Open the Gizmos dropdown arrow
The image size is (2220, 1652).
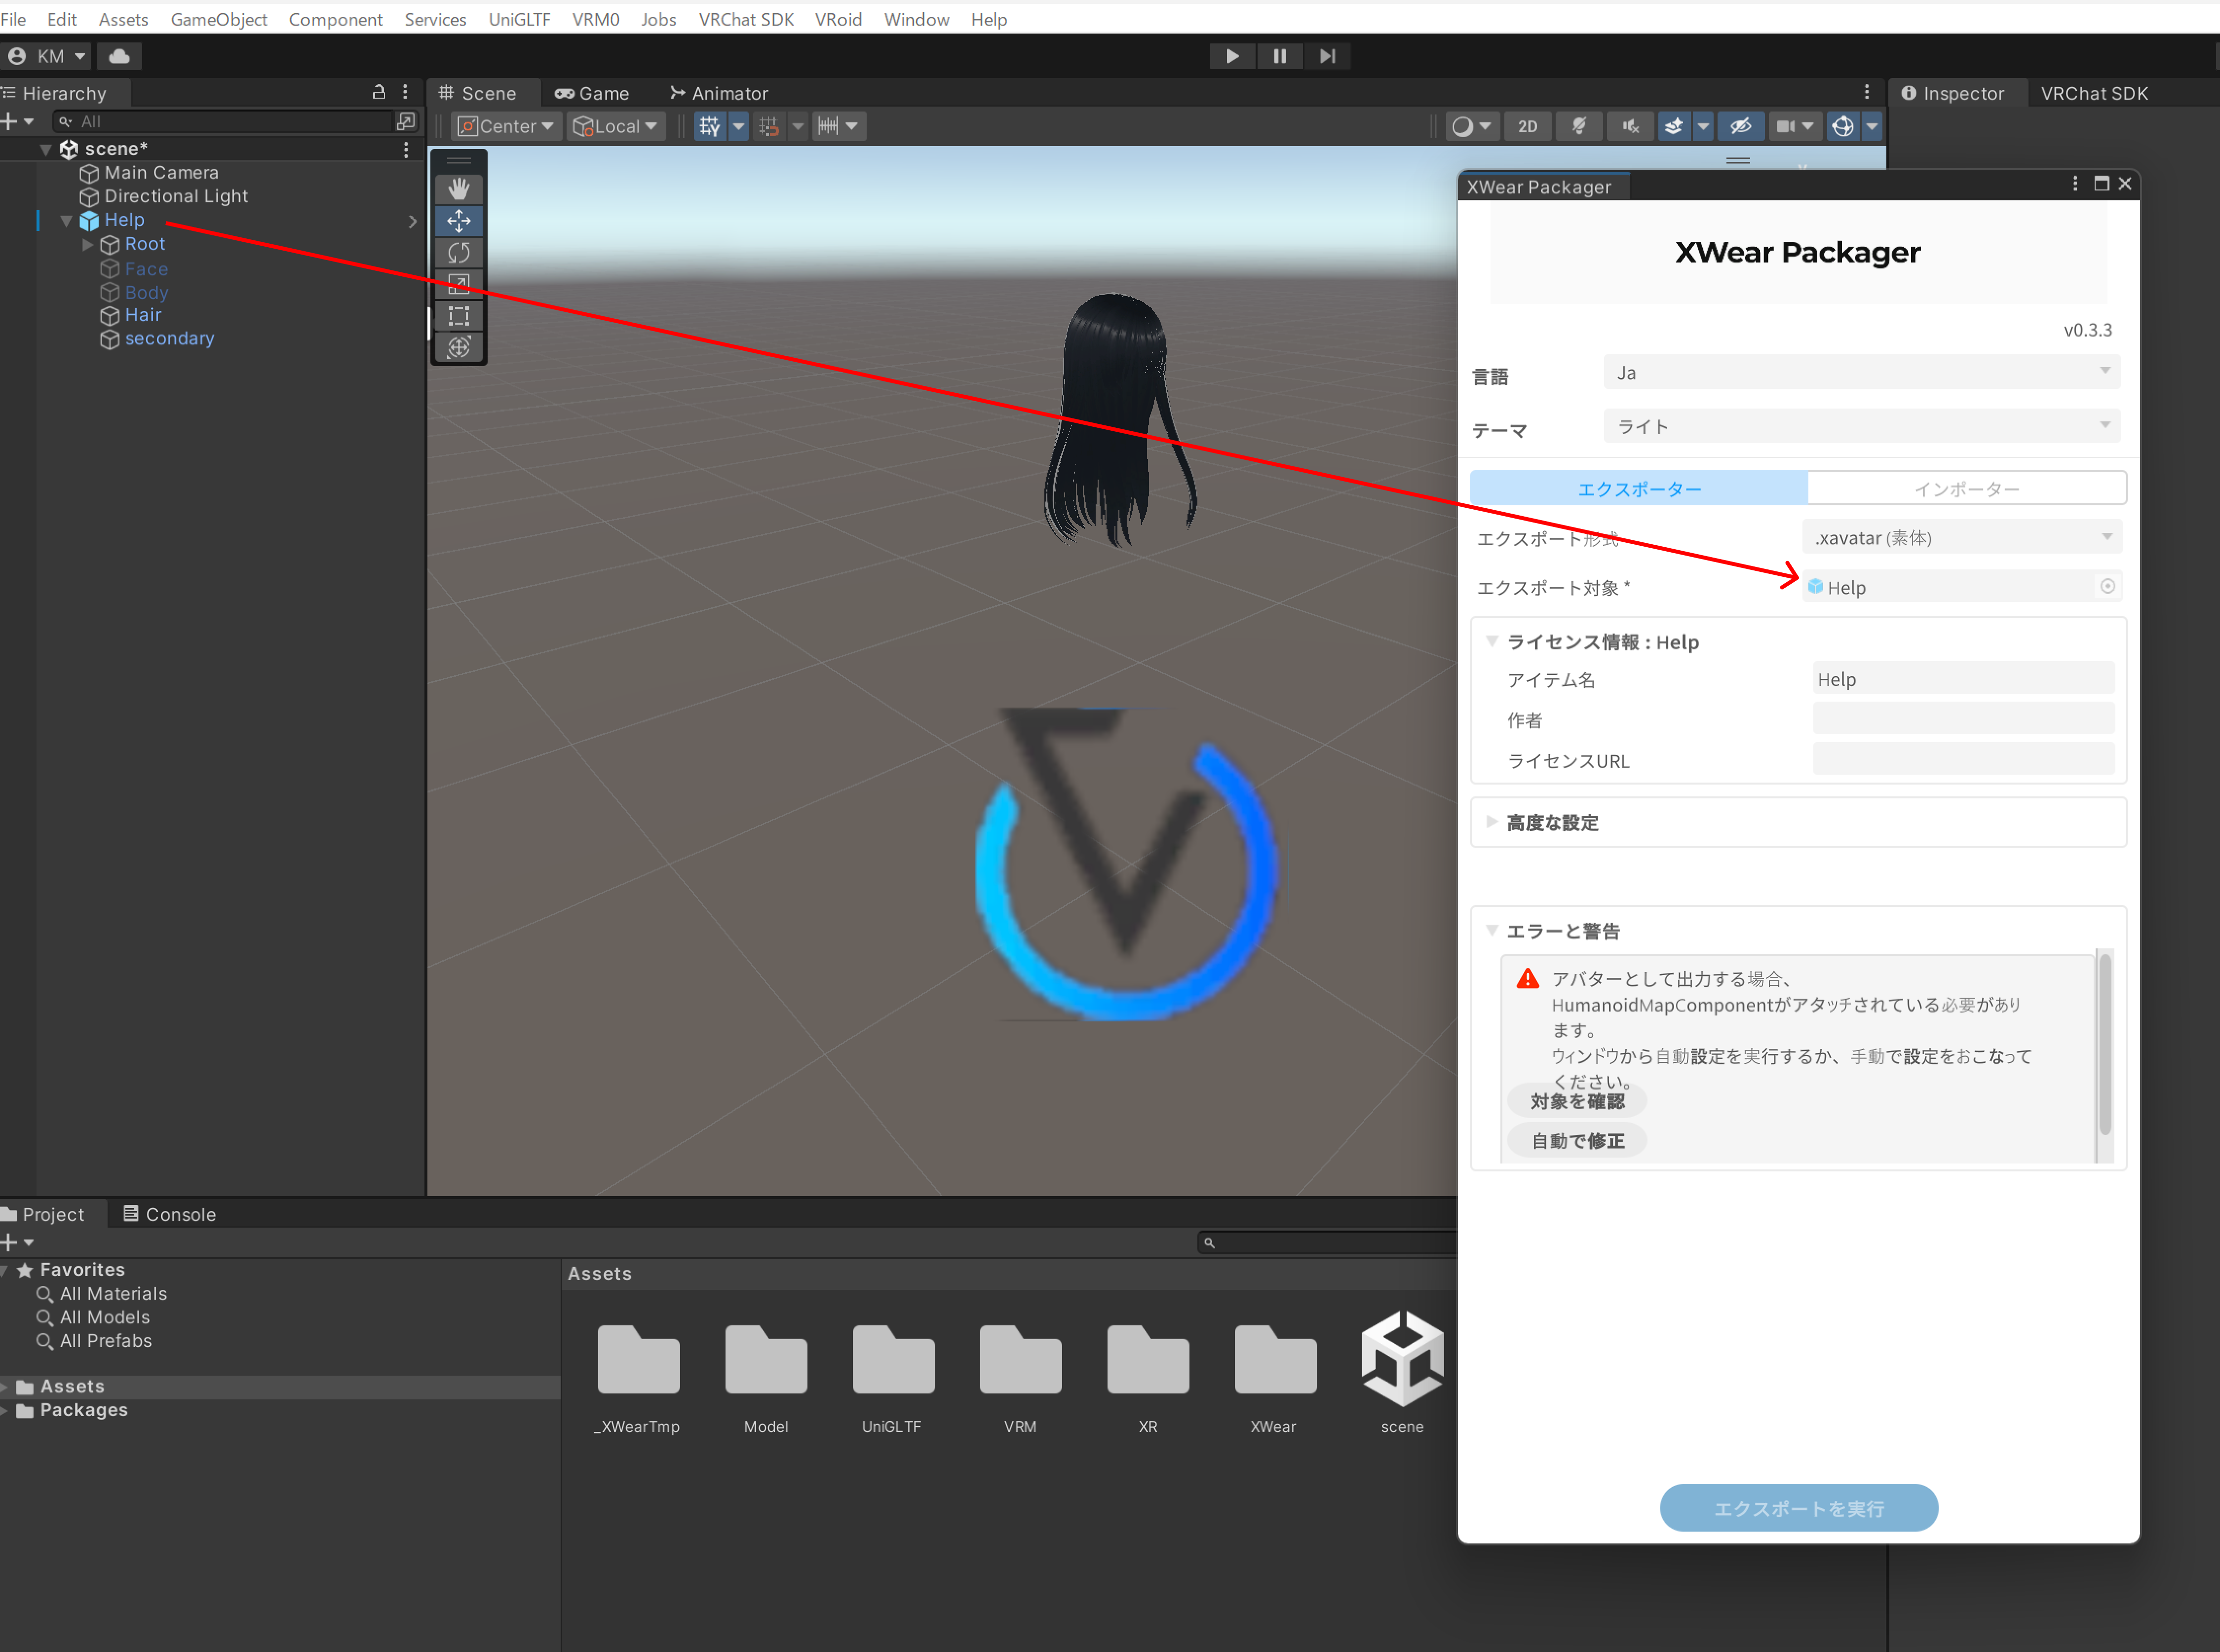click(x=1872, y=126)
